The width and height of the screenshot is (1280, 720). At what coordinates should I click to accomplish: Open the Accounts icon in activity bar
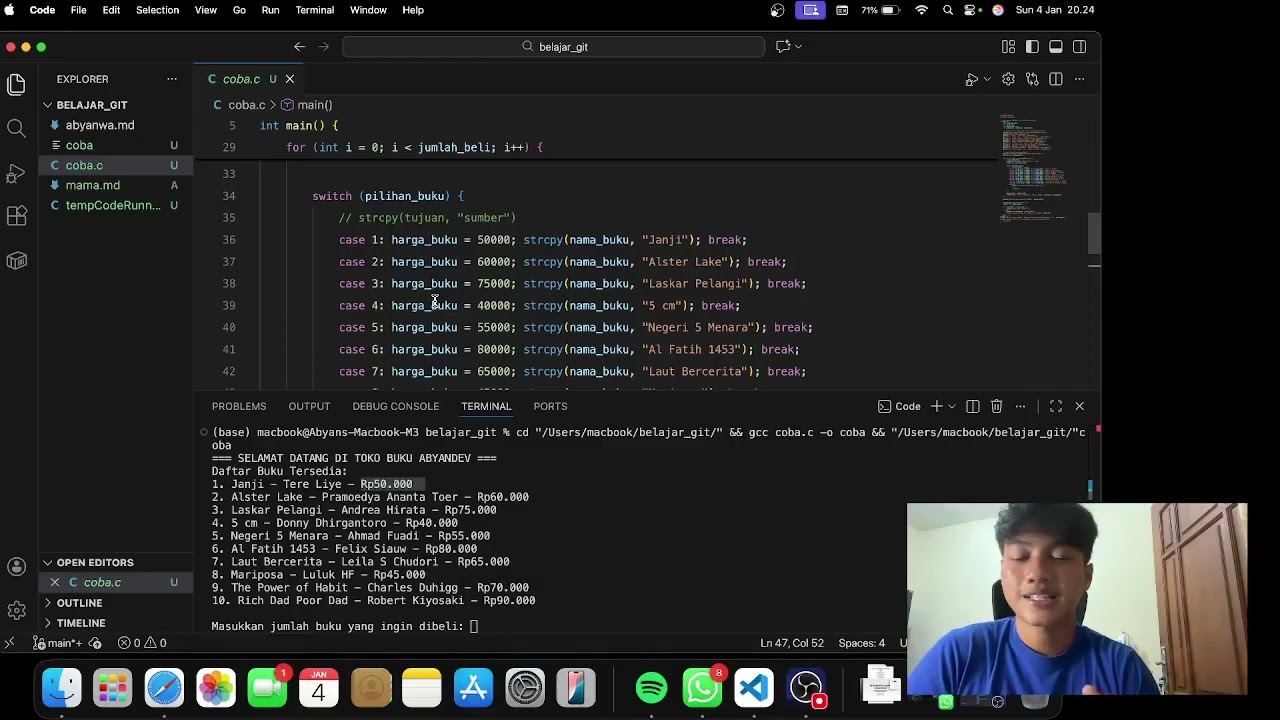point(16,567)
